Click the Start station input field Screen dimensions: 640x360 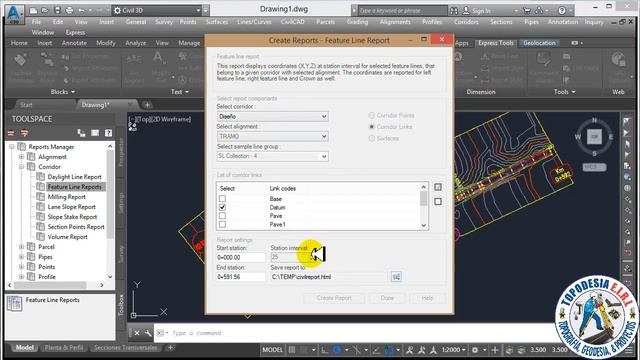(241, 258)
